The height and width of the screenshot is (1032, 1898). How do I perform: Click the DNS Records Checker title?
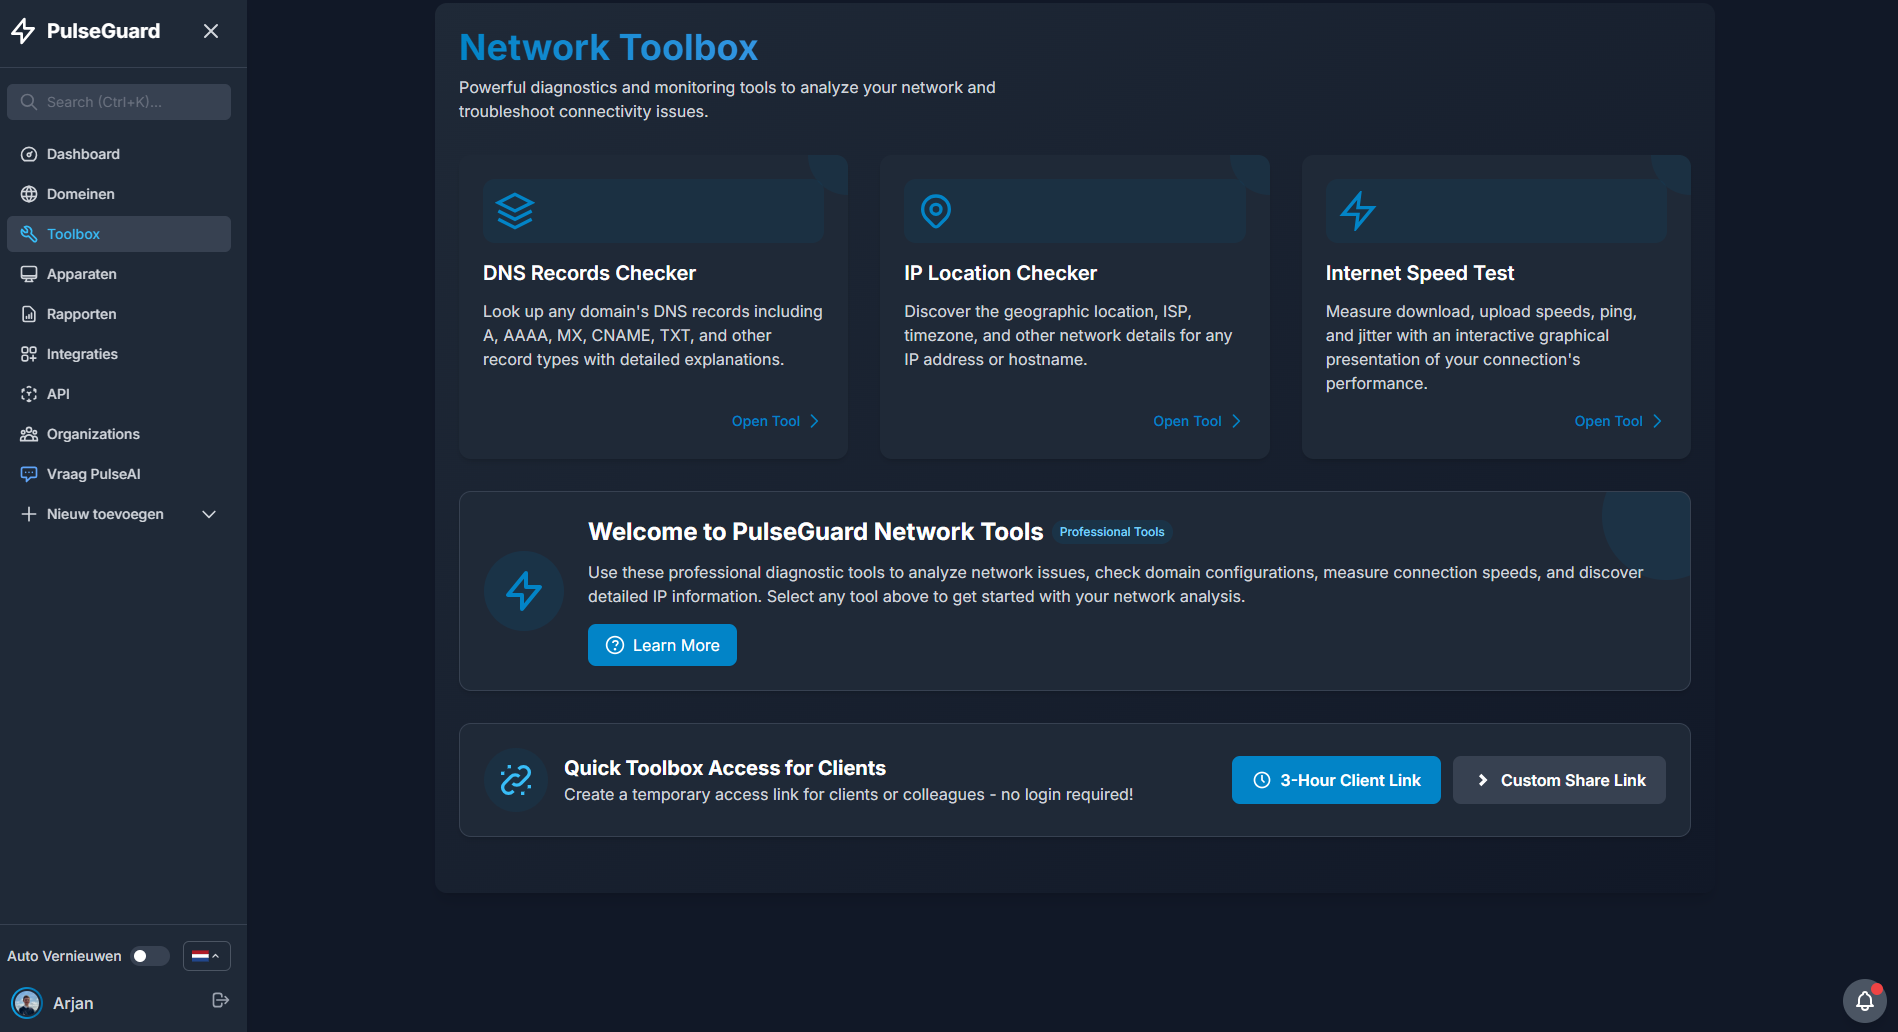(x=589, y=273)
